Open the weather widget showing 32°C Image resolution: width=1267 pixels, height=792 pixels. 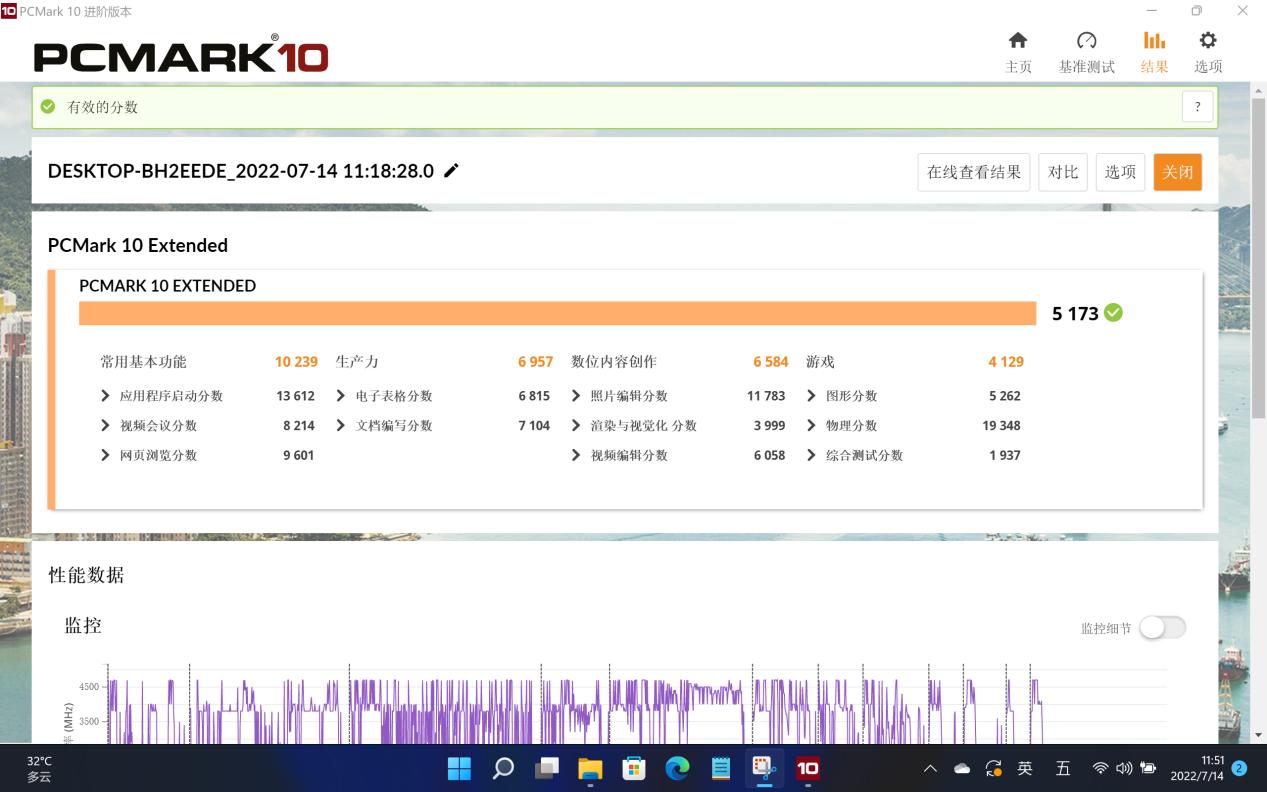[x=40, y=768]
